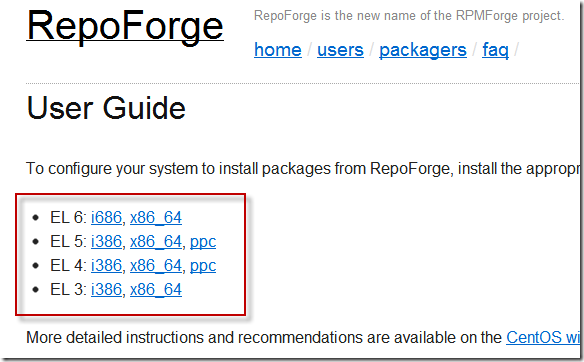Open the faq navigation link
The height and width of the screenshot is (362, 584).
495,50
